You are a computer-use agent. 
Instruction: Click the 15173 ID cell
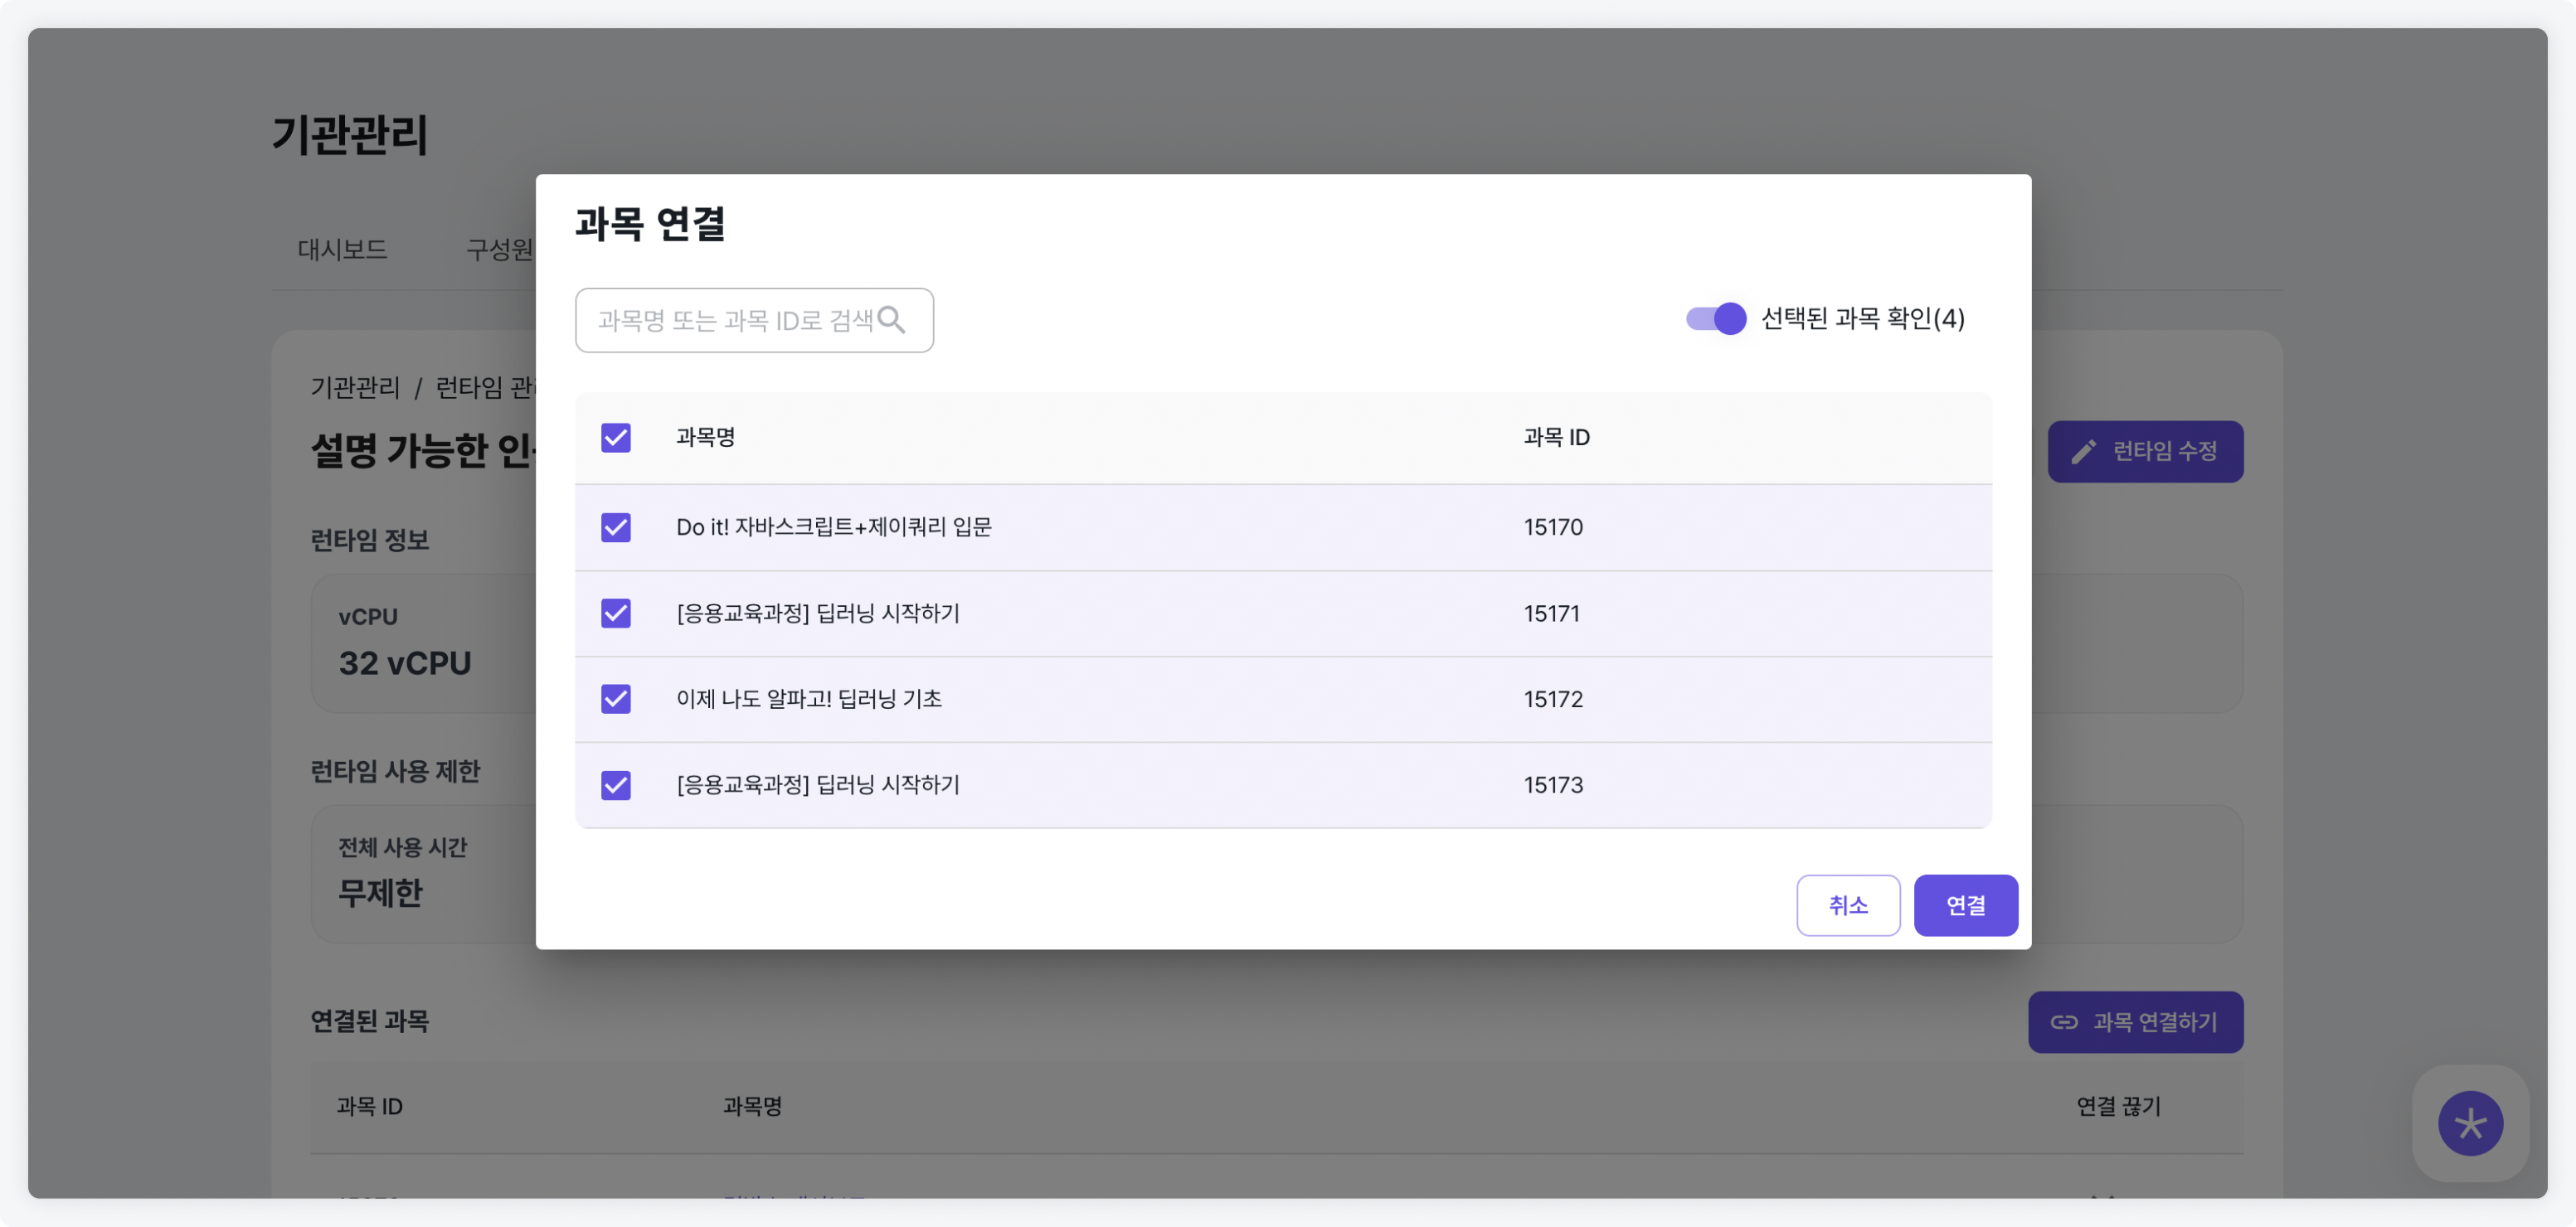1553,785
